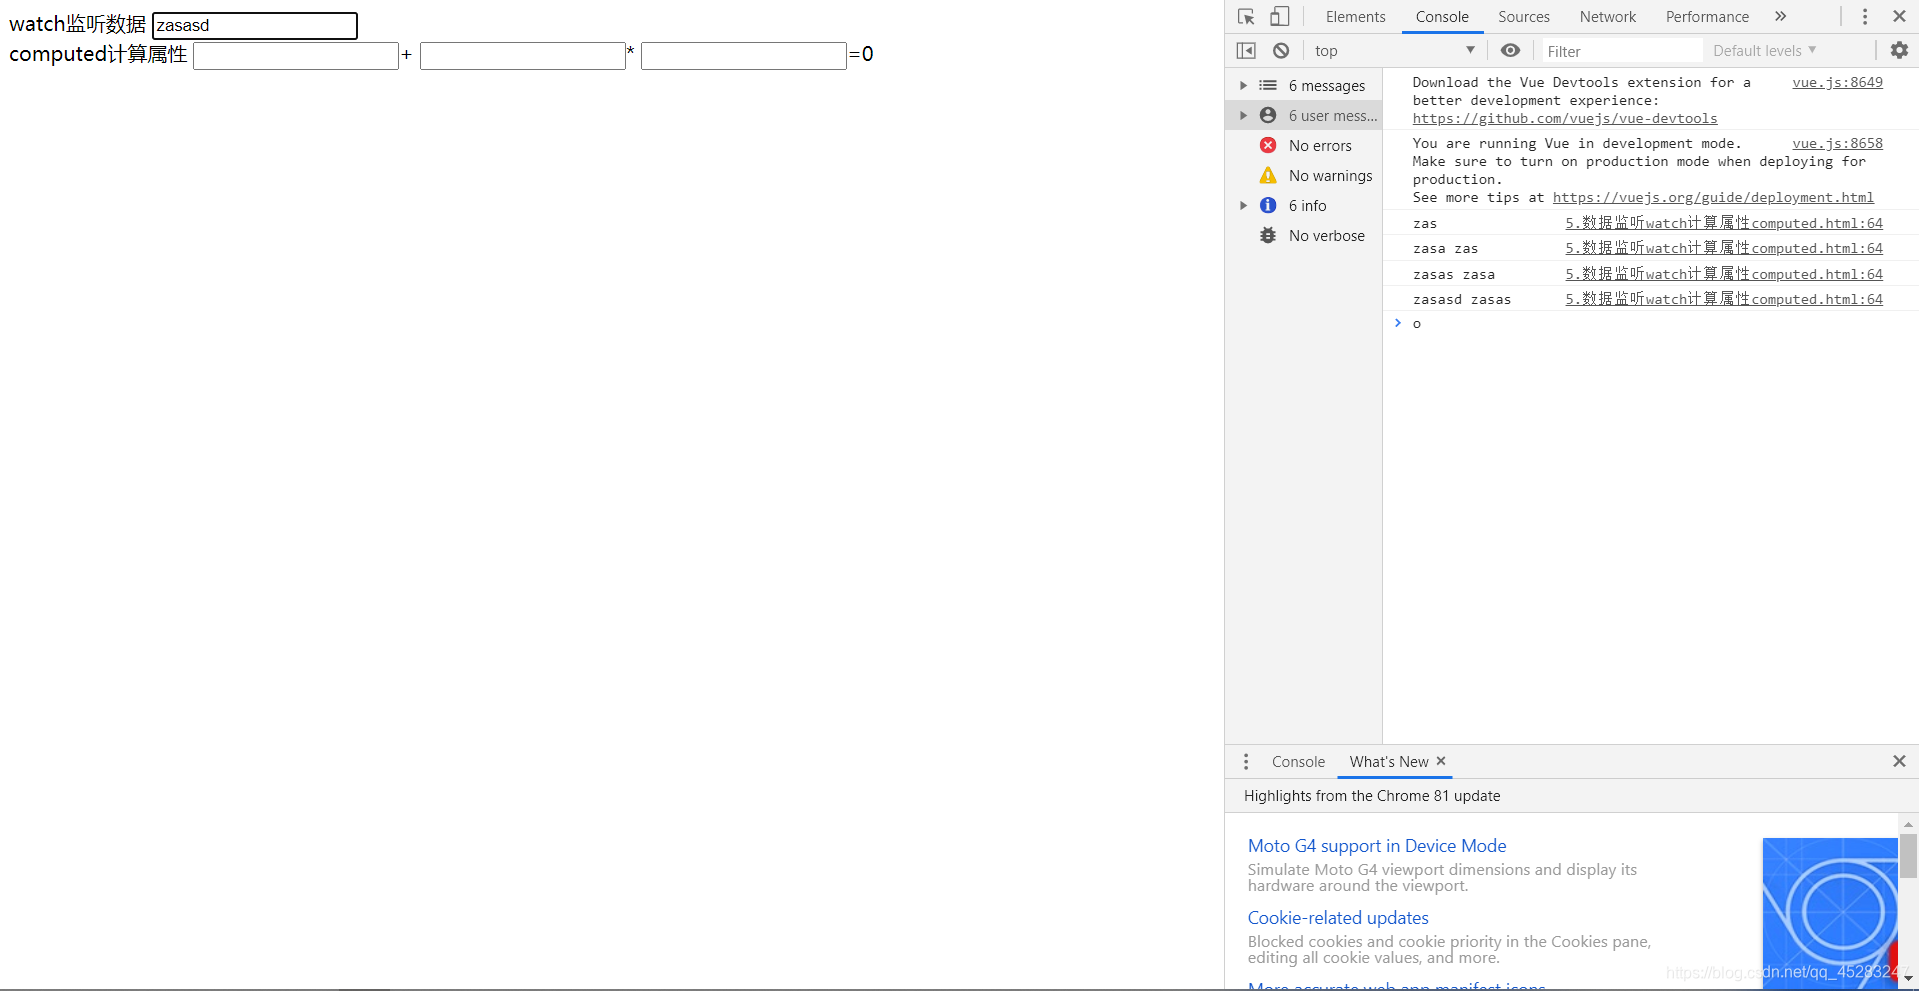This screenshot has width=1919, height=991.
Task: Click the What's New scrollbar thumb
Action: (x=1908, y=856)
